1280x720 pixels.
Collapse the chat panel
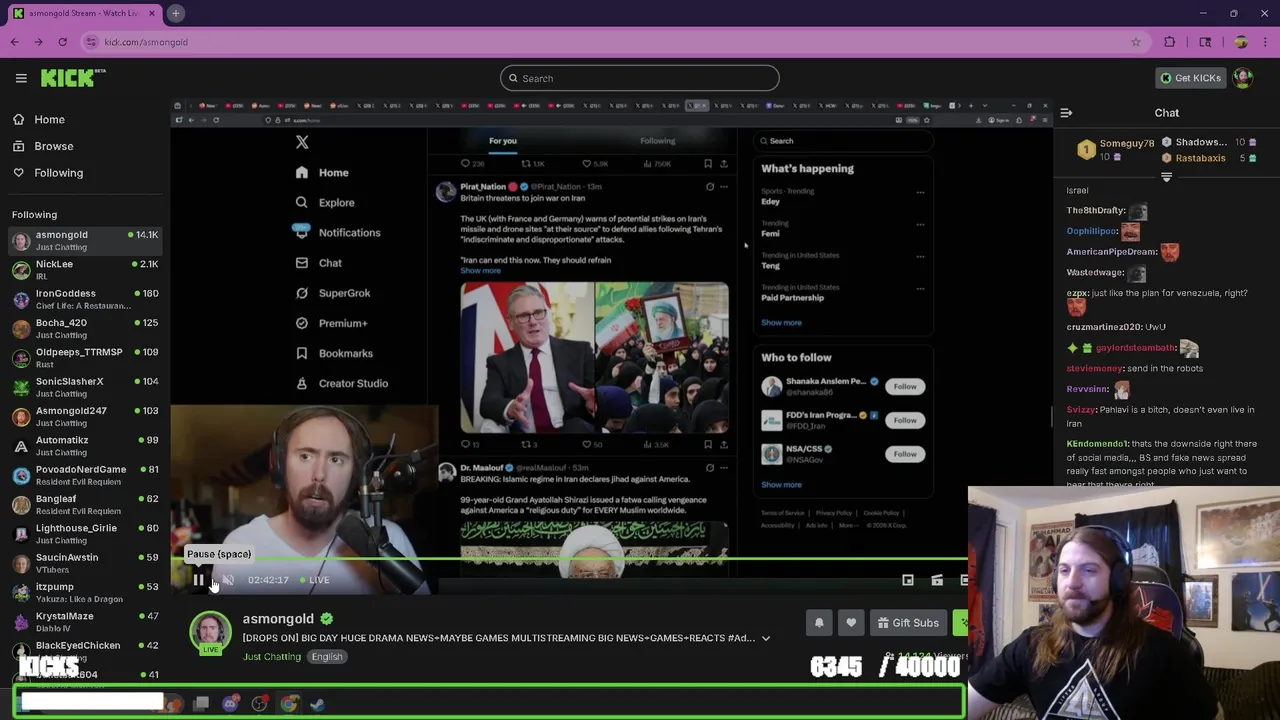click(x=1066, y=113)
